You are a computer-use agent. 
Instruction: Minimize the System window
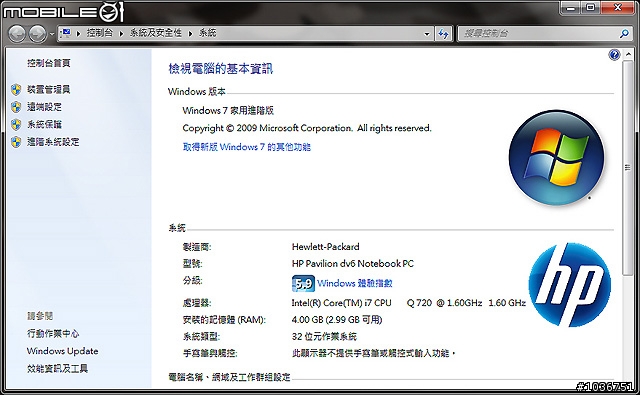coord(571,7)
